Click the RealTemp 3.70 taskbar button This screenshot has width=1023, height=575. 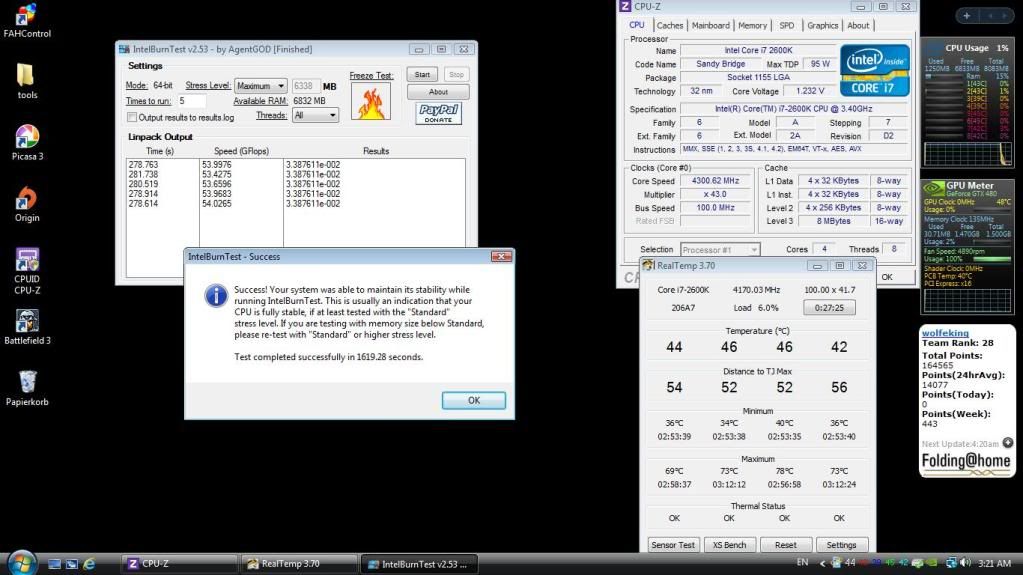pyautogui.click(x=299, y=564)
